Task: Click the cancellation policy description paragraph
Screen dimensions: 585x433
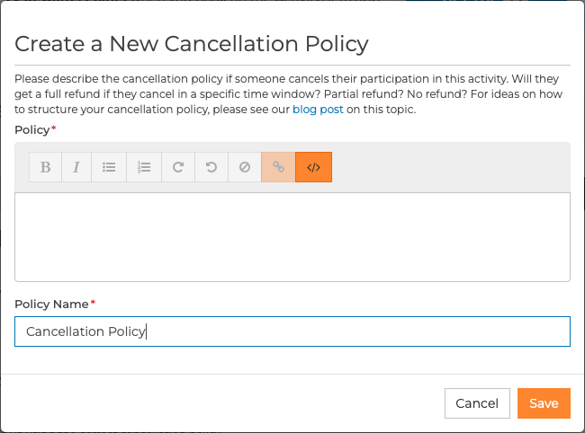Action: tap(288, 94)
